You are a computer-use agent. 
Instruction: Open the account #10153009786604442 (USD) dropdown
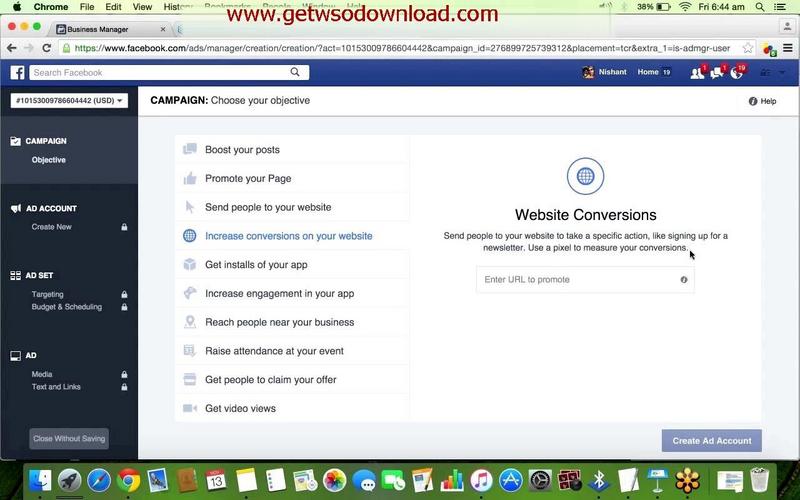coord(69,101)
